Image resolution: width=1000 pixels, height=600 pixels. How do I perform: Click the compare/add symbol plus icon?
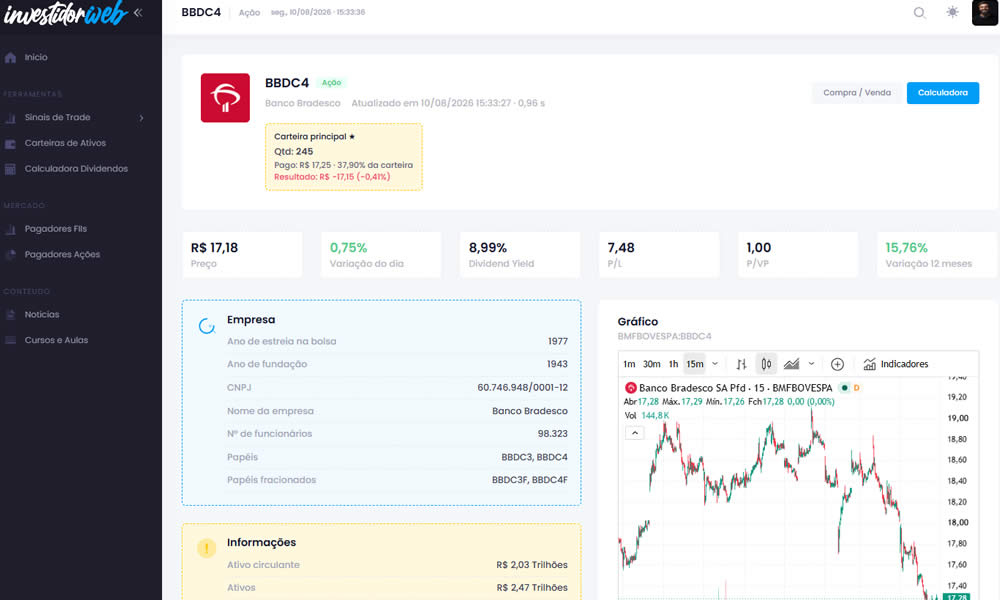pyautogui.click(x=837, y=364)
